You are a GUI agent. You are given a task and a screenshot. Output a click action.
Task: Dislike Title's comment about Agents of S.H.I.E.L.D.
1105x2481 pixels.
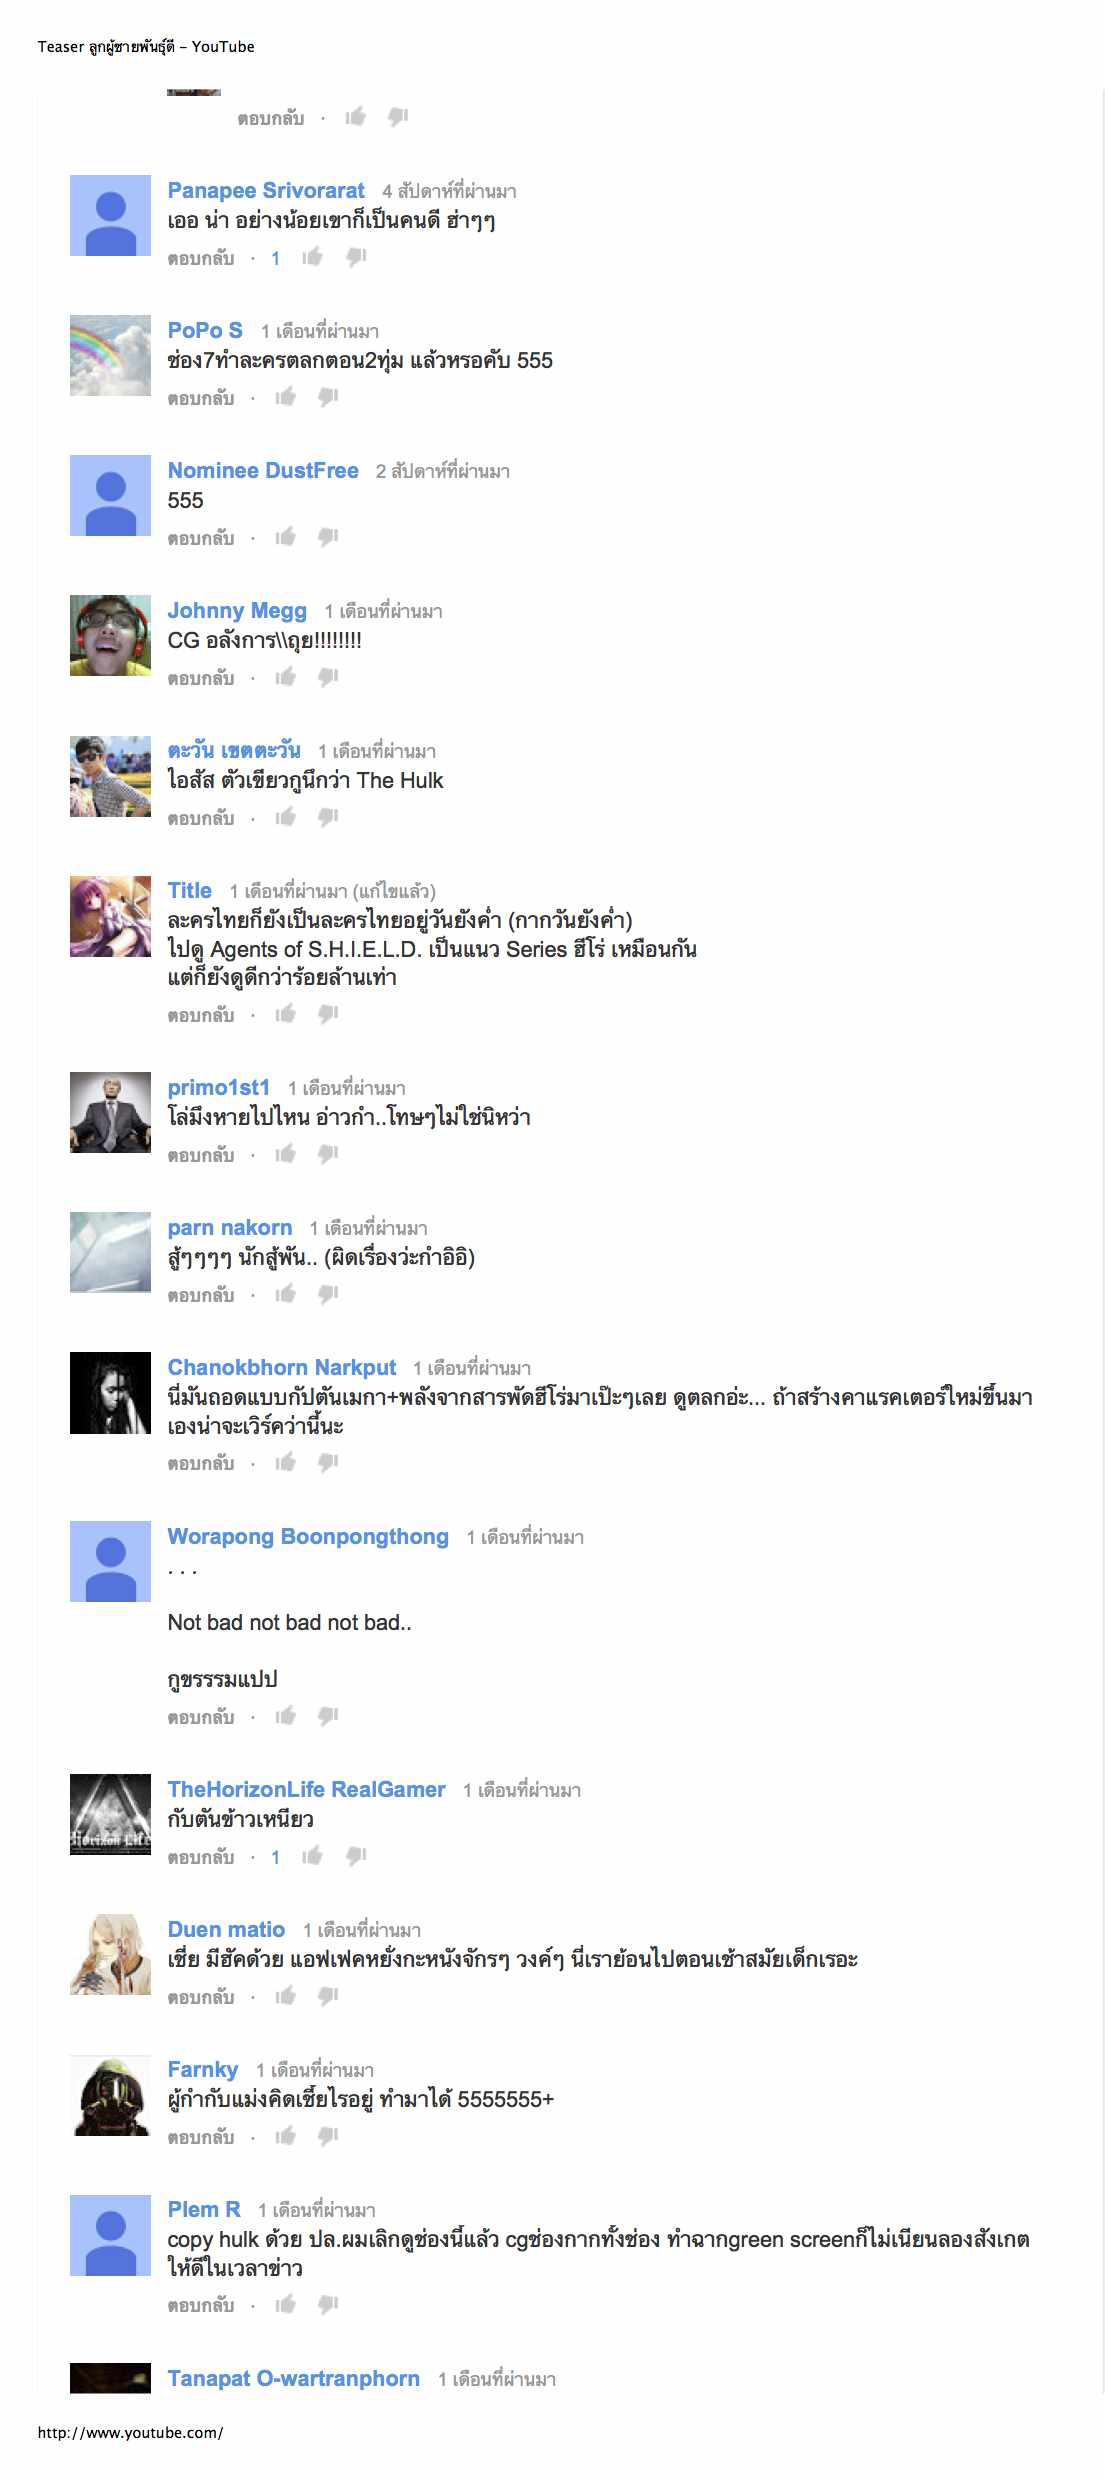click(328, 1014)
